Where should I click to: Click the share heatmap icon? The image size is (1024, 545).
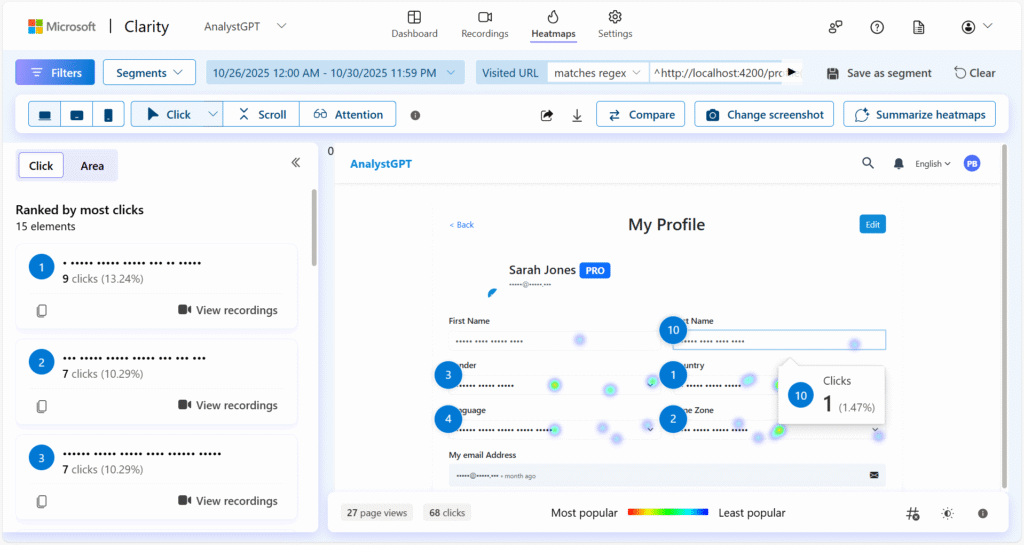pyautogui.click(x=547, y=115)
